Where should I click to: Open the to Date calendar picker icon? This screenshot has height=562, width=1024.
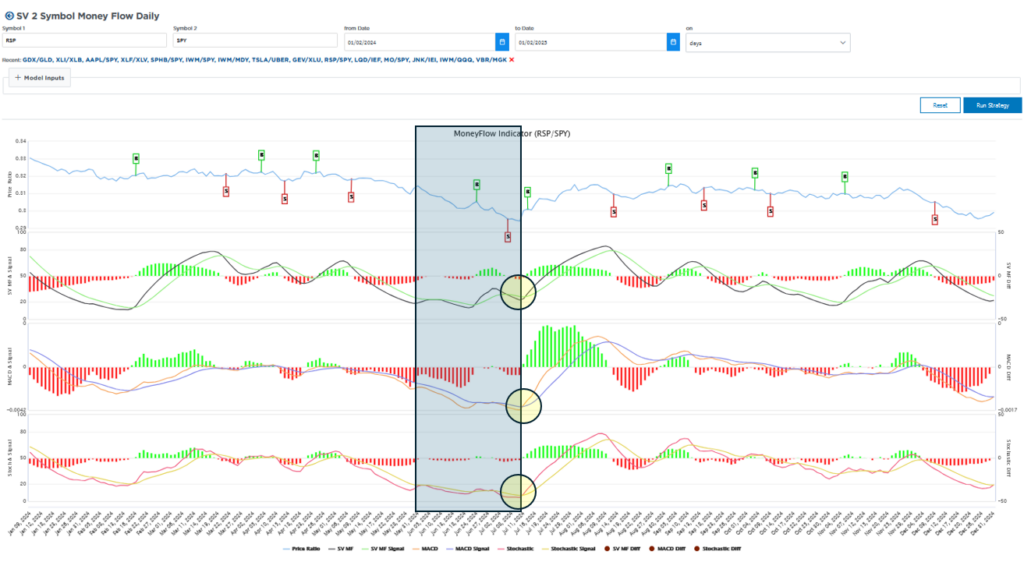[x=673, y=42]
